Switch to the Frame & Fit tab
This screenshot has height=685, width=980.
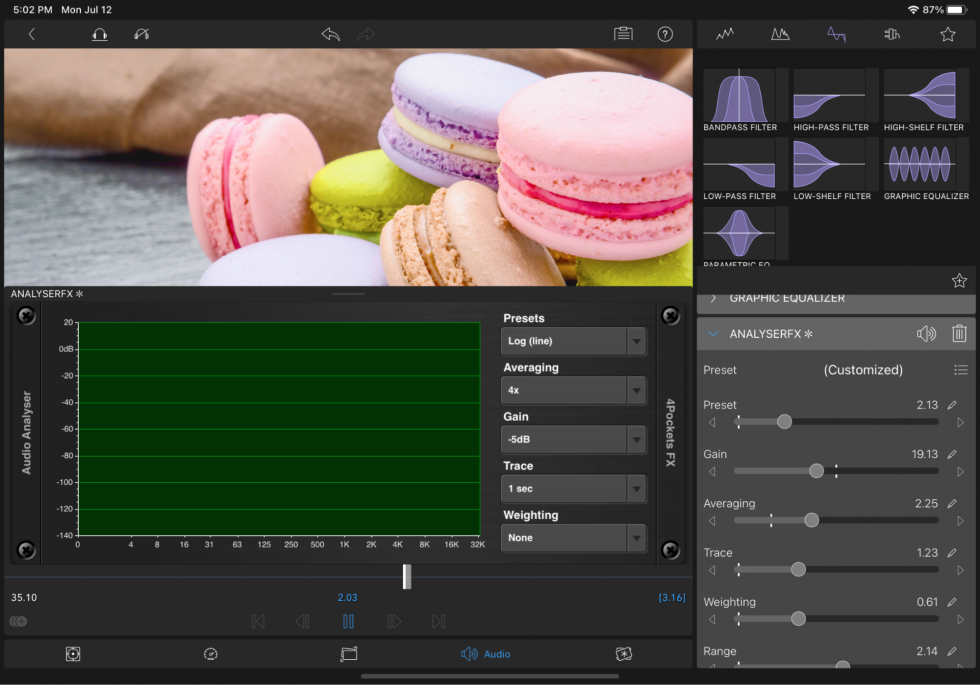pyautogui.click(x=348, y=653)
